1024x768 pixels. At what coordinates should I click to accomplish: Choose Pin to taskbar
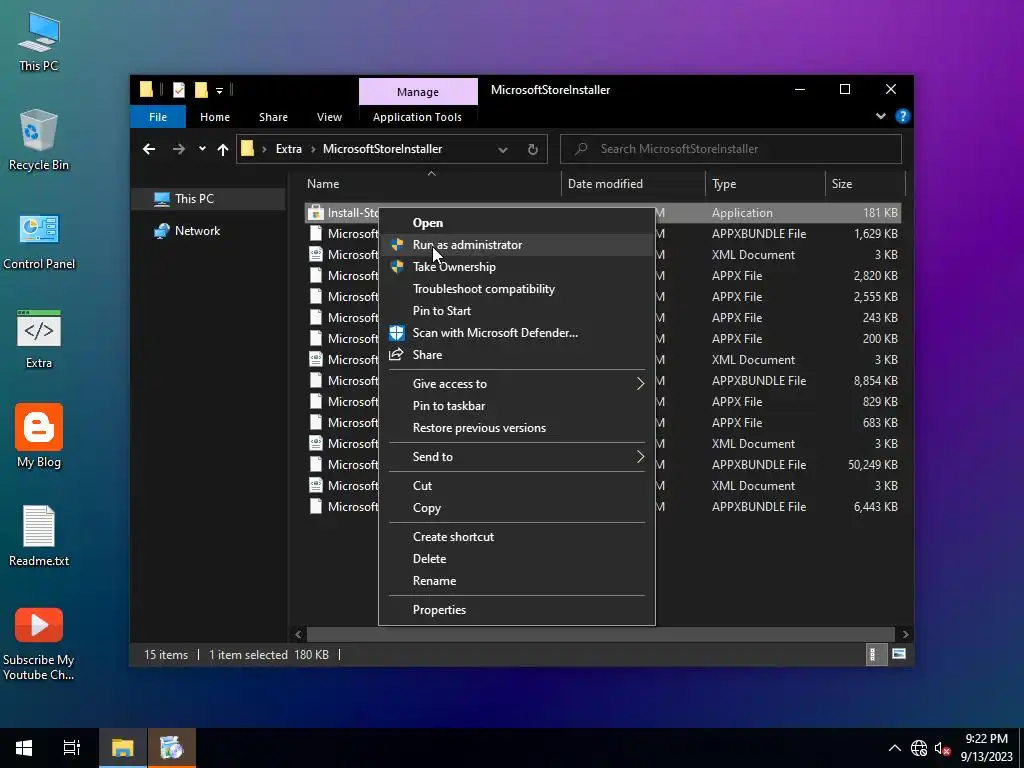click(x=517, y=406)
